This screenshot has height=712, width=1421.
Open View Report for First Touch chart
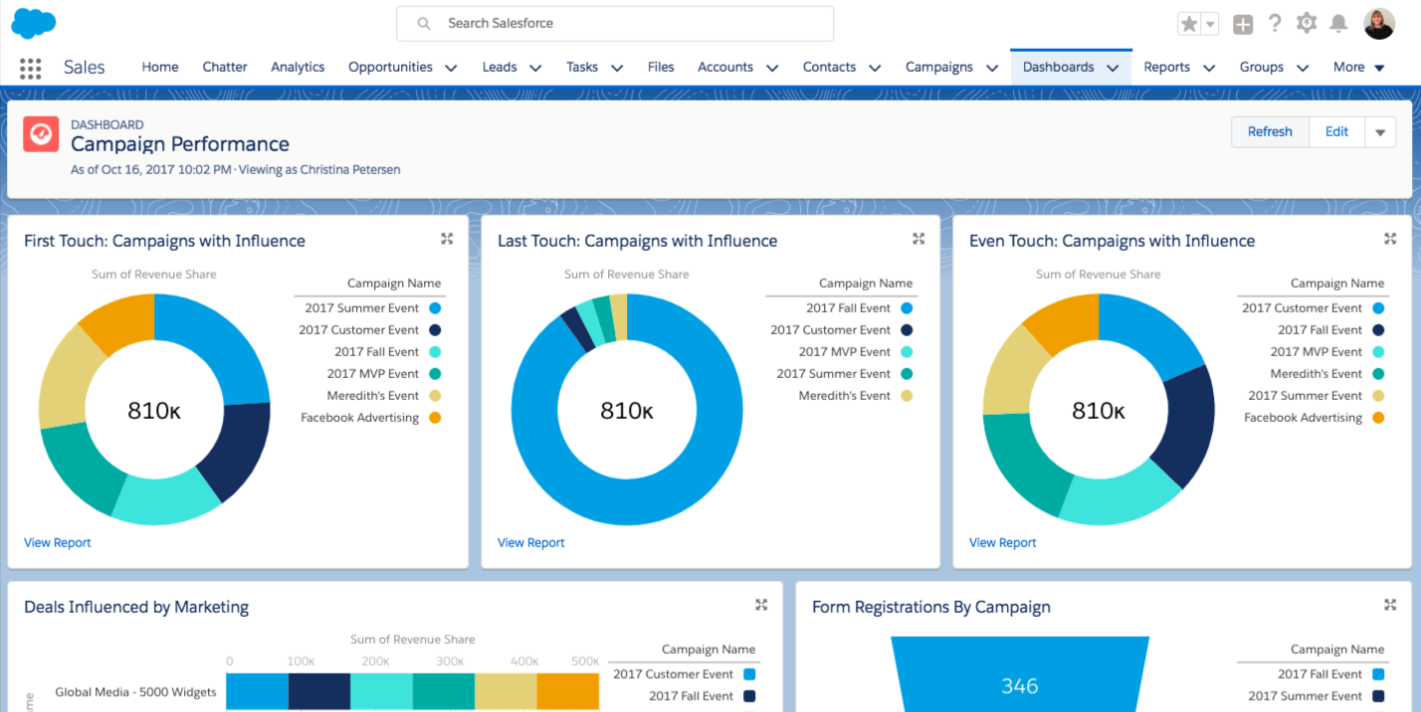point(57,542)
